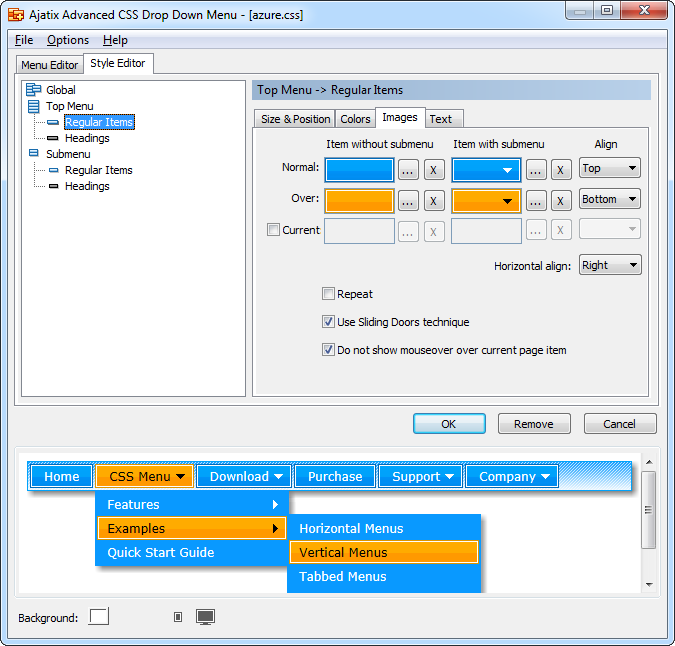675x646 pixels.
Task: Switch to Size & Position tab
Action: coord(295,119)
